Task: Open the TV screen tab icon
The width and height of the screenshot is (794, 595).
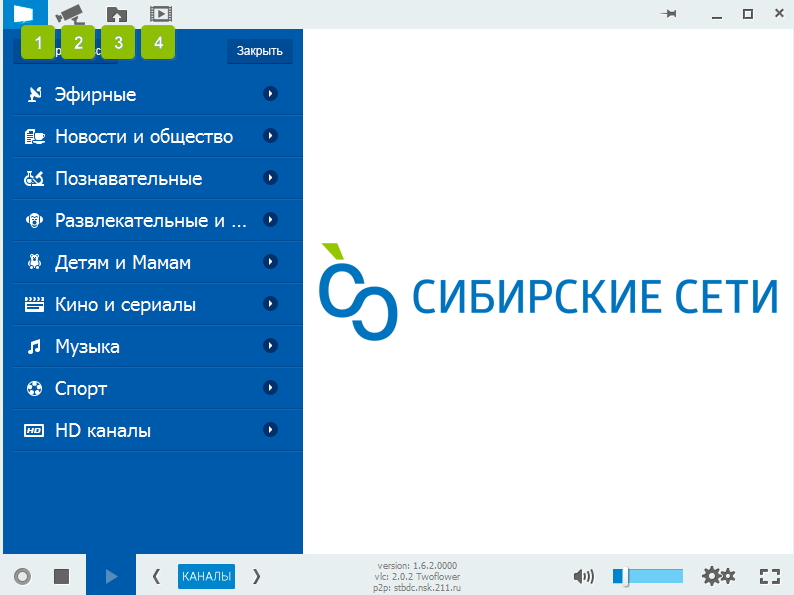Action: pos(25,13)
